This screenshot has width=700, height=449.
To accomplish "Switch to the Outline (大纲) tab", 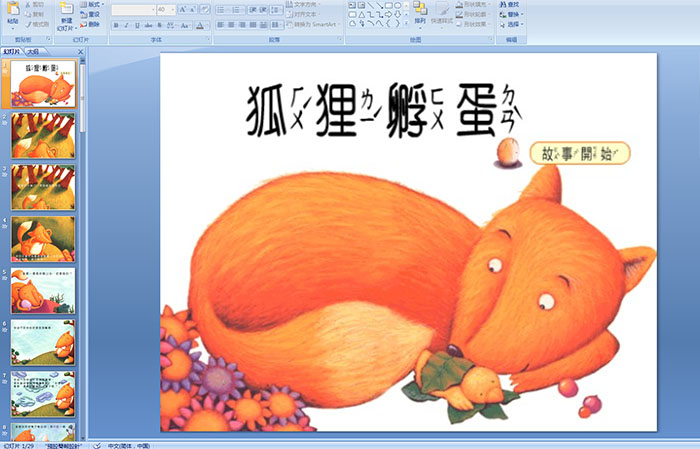I will coord(33,52).
